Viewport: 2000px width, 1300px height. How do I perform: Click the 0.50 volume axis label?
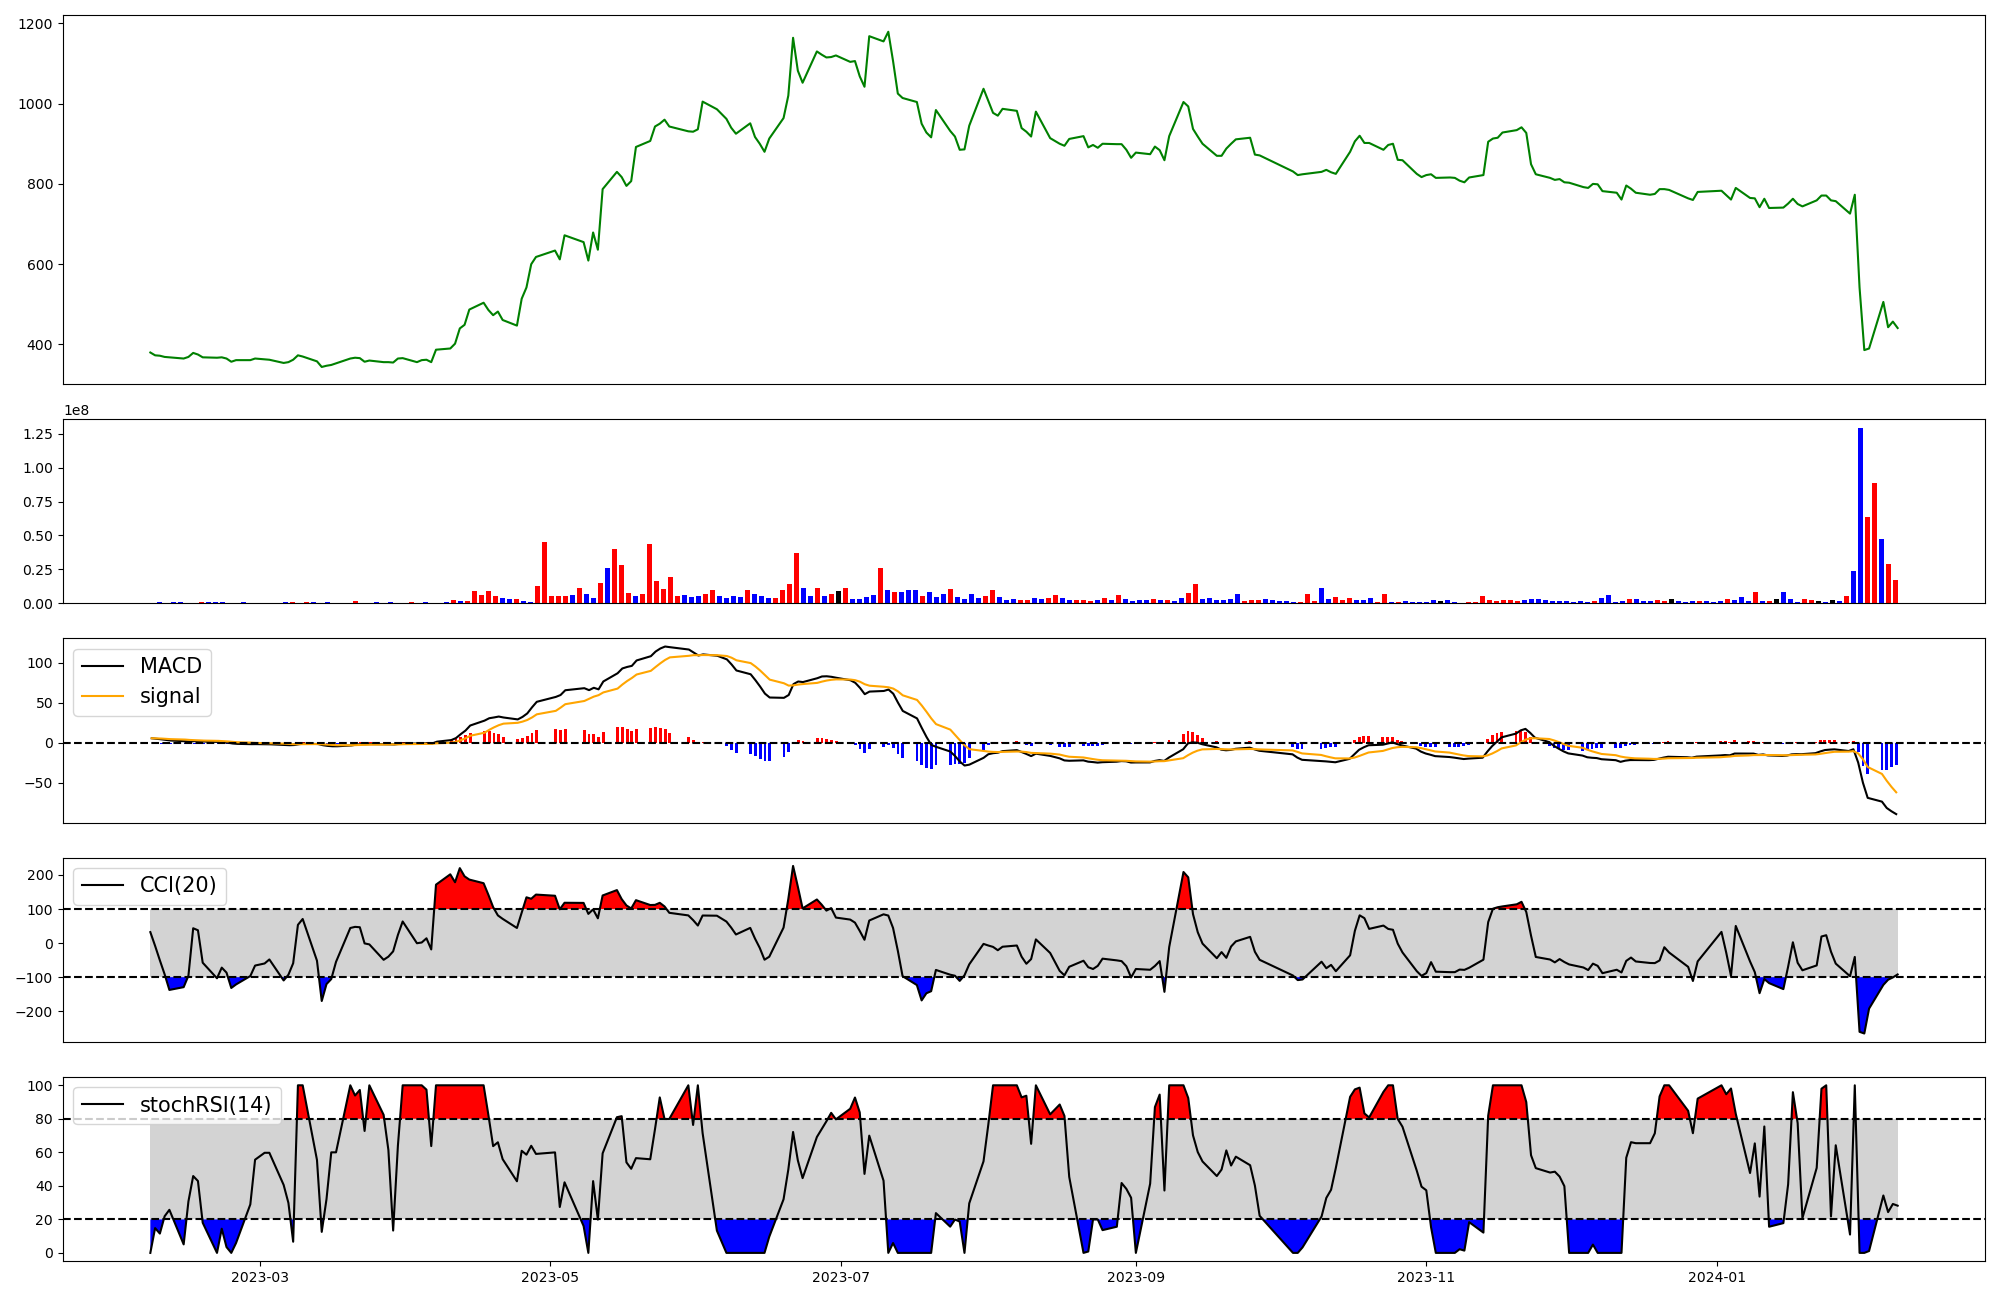(x=37, y=536)
